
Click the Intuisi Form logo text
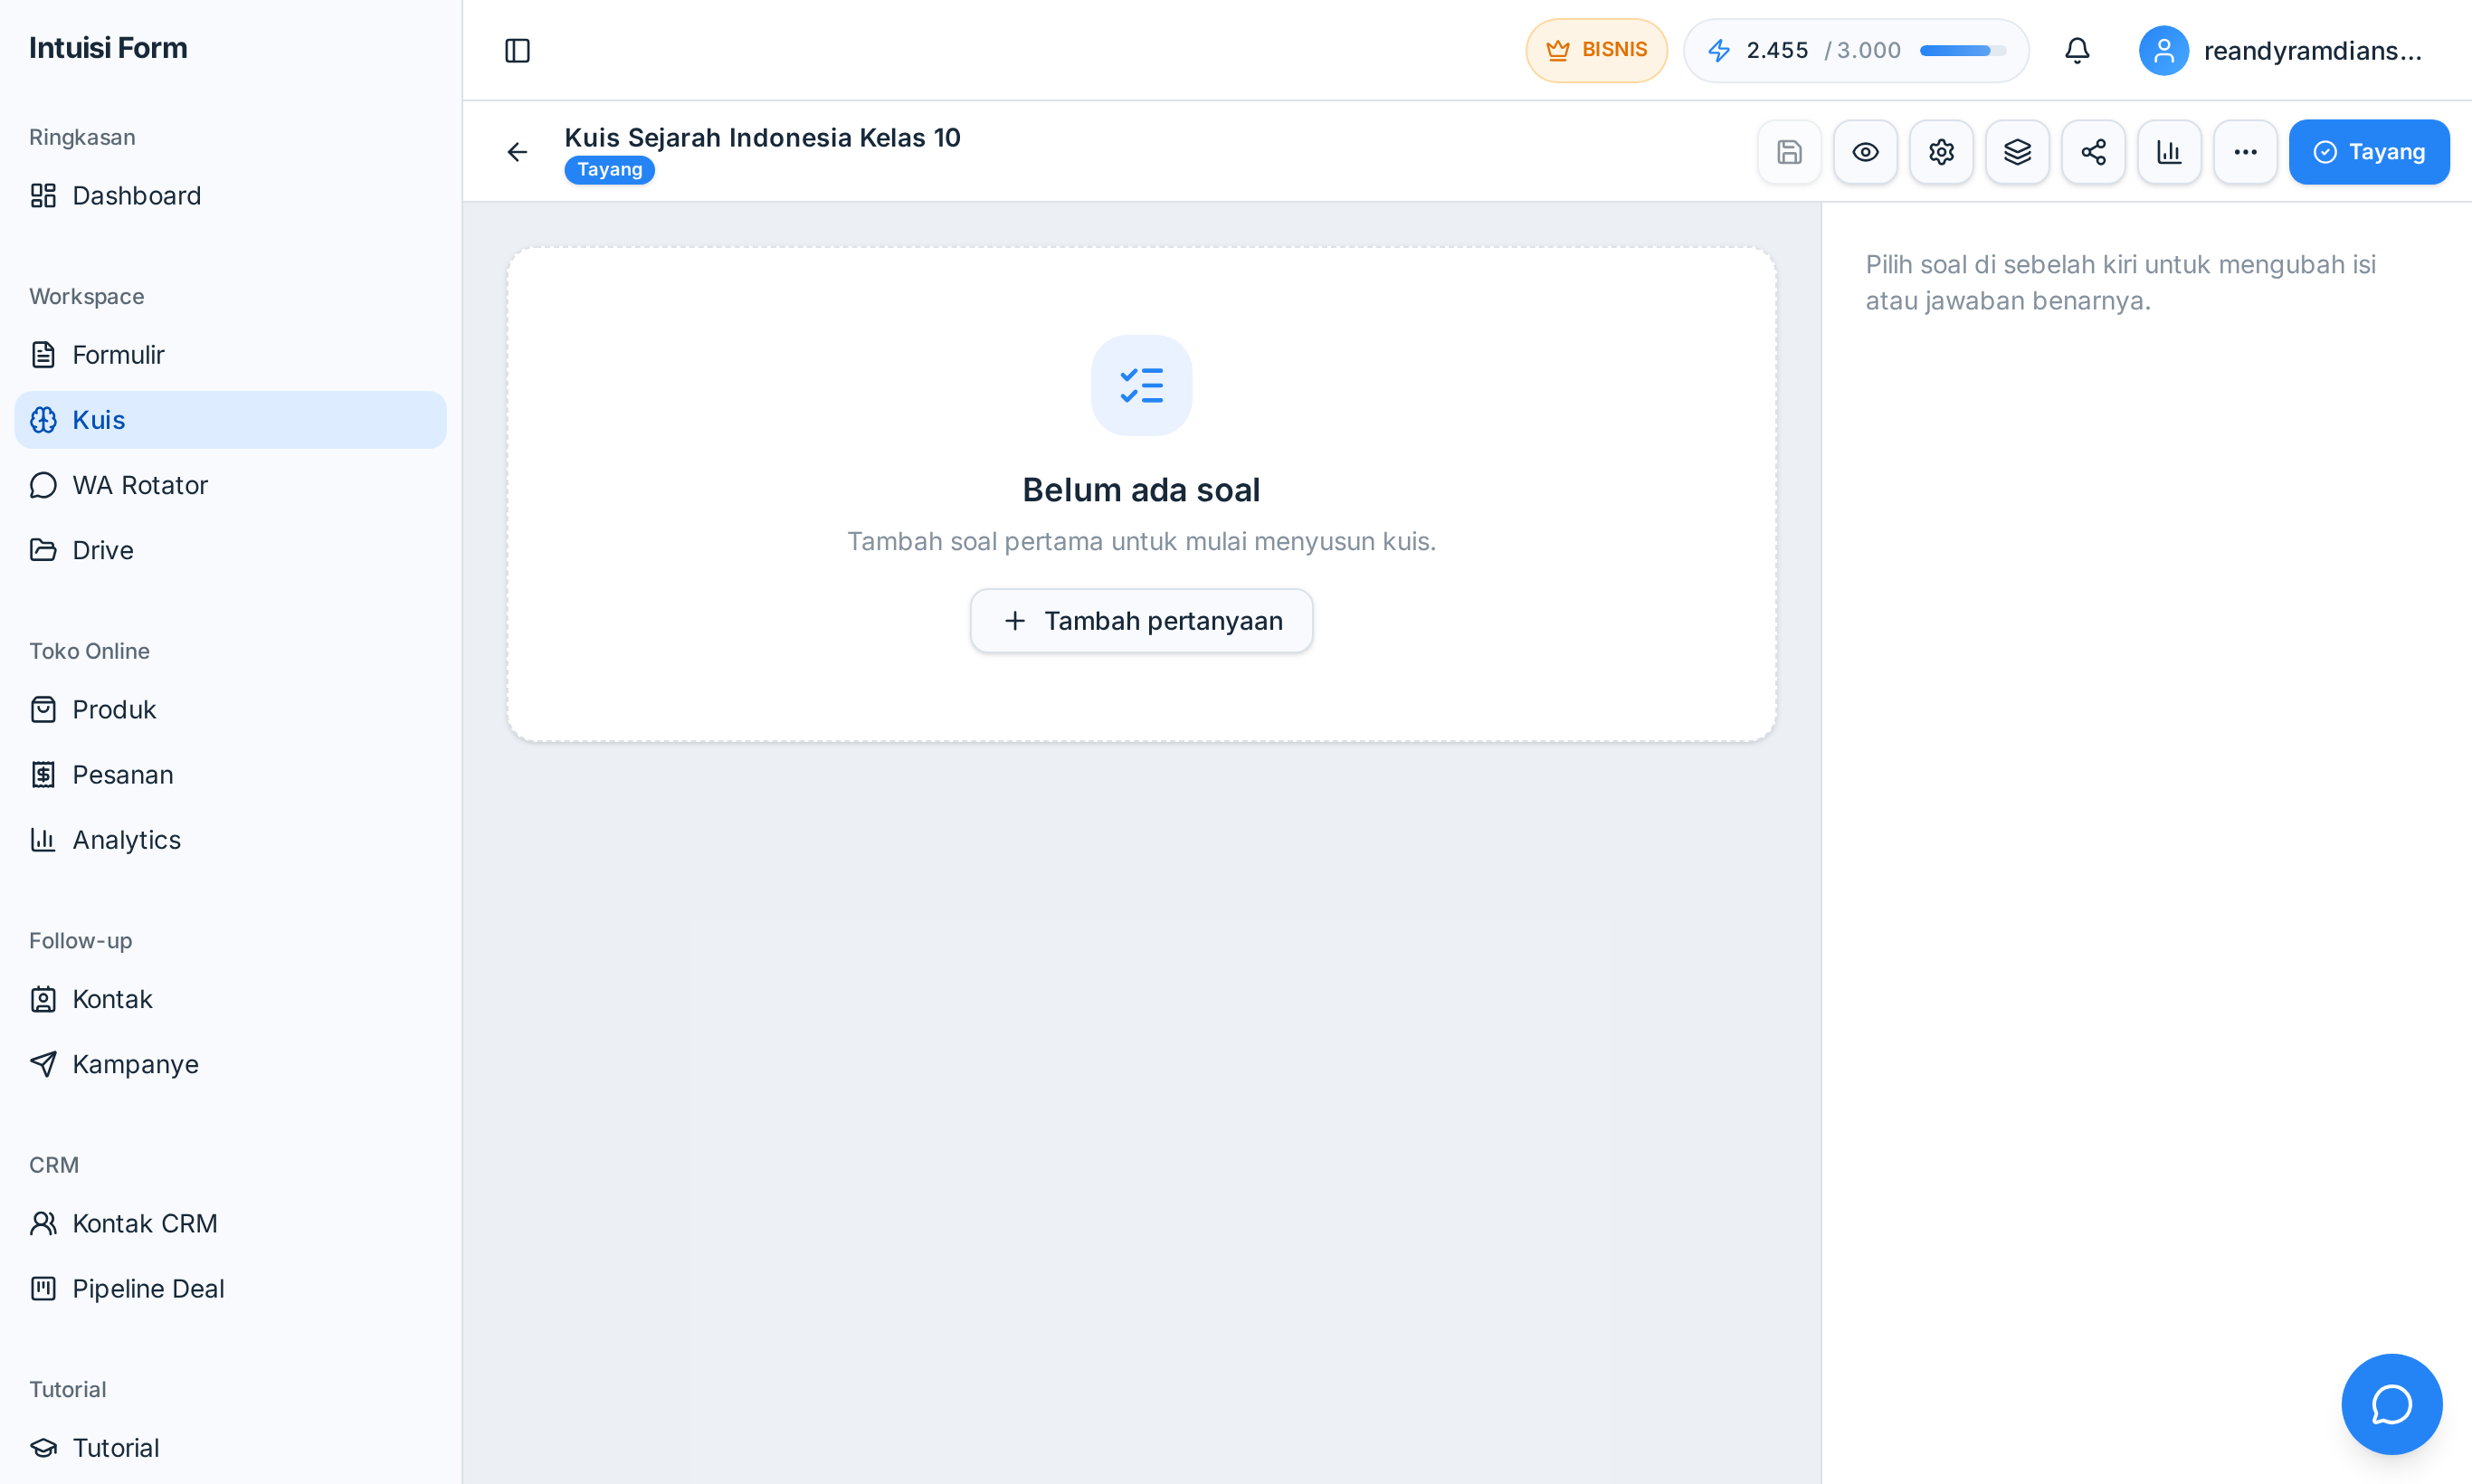tap(108, 48)
